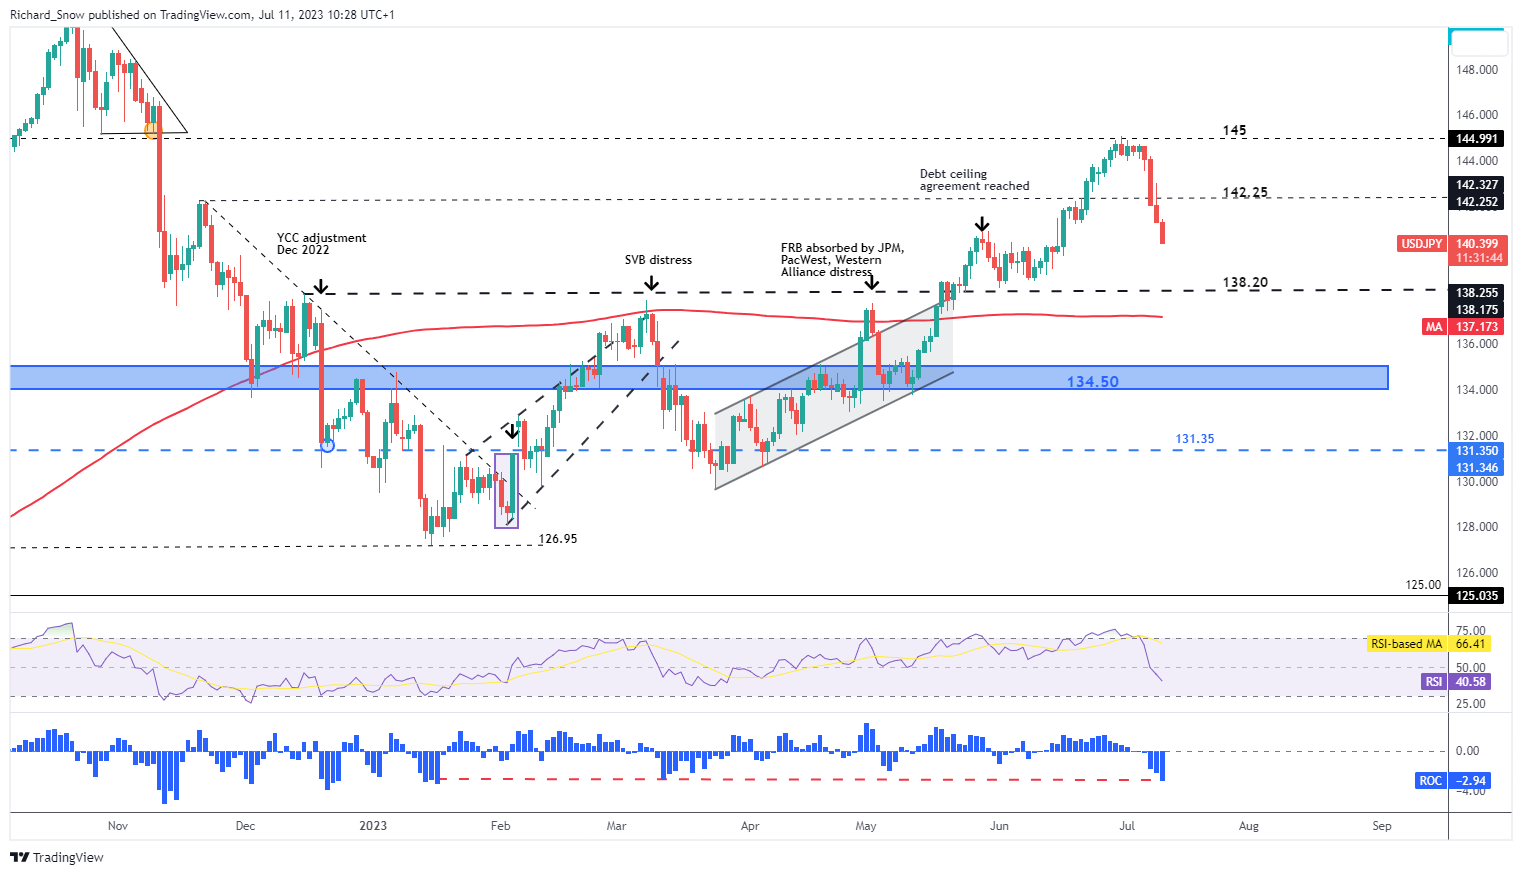
Task: Click the Jun label on time axis
Action: (x=999, y=826)
